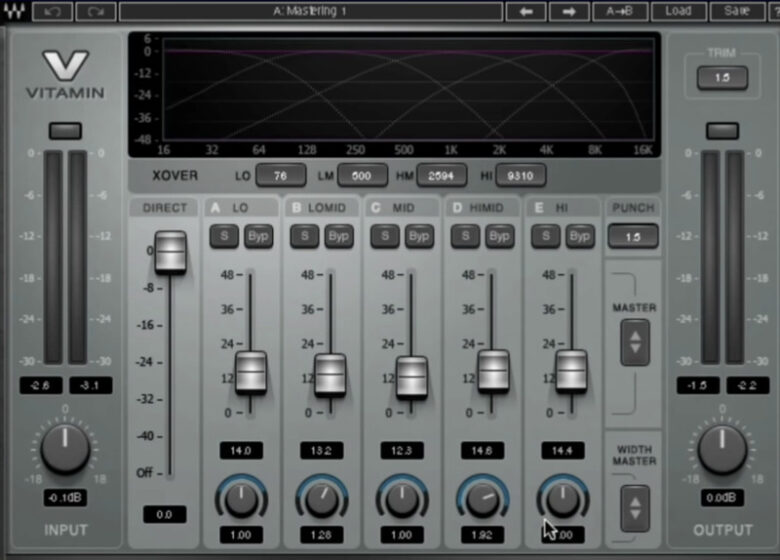Reset the input meter clip indicator
This screenshot has height=560, width=780.
click(65, 131)
